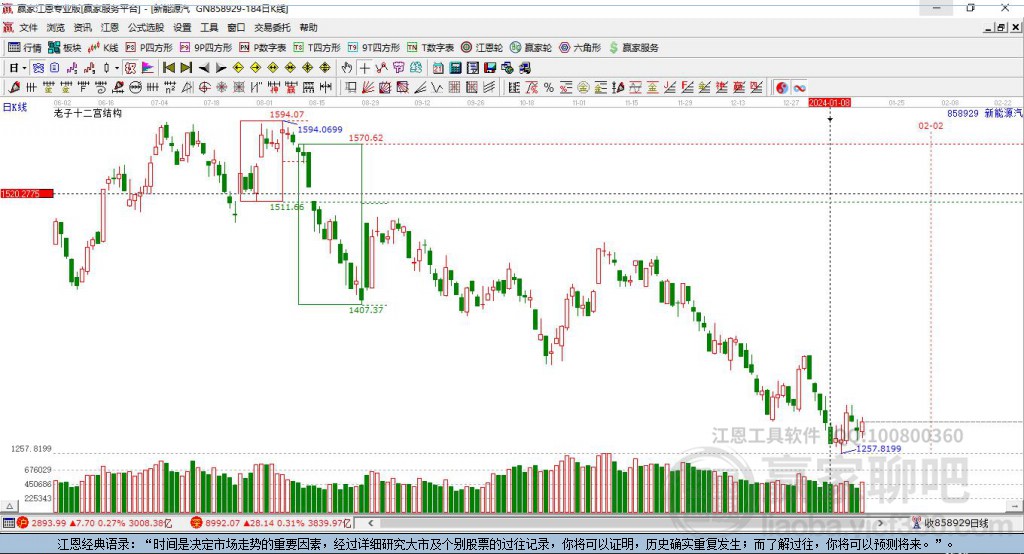Click the infinity loop icon
This screenshot has height=554, width=1024.
pyautogui.click(x=799, y=88)
